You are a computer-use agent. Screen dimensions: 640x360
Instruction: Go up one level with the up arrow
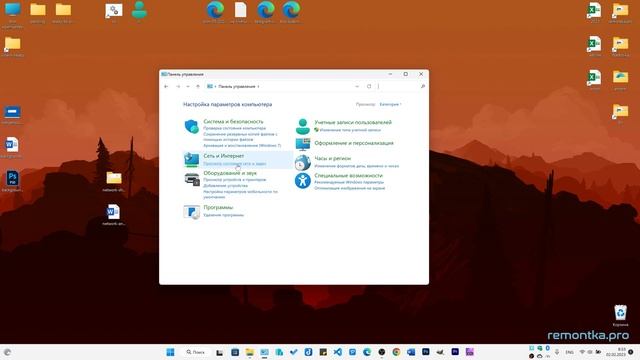click(x=198, y=87)
